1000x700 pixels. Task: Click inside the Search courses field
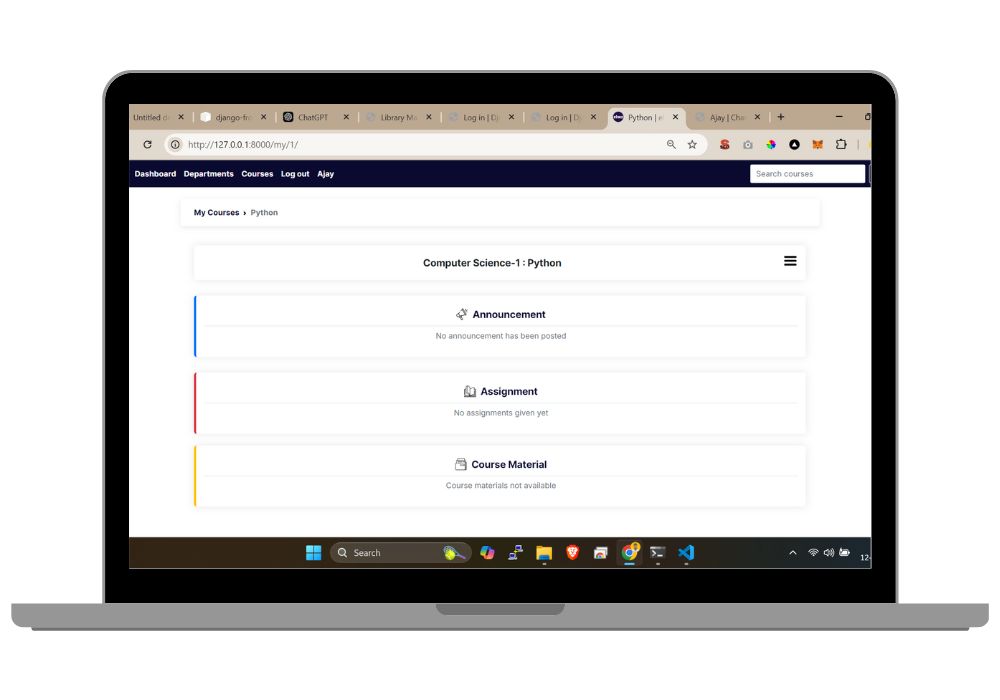(807, 173)
